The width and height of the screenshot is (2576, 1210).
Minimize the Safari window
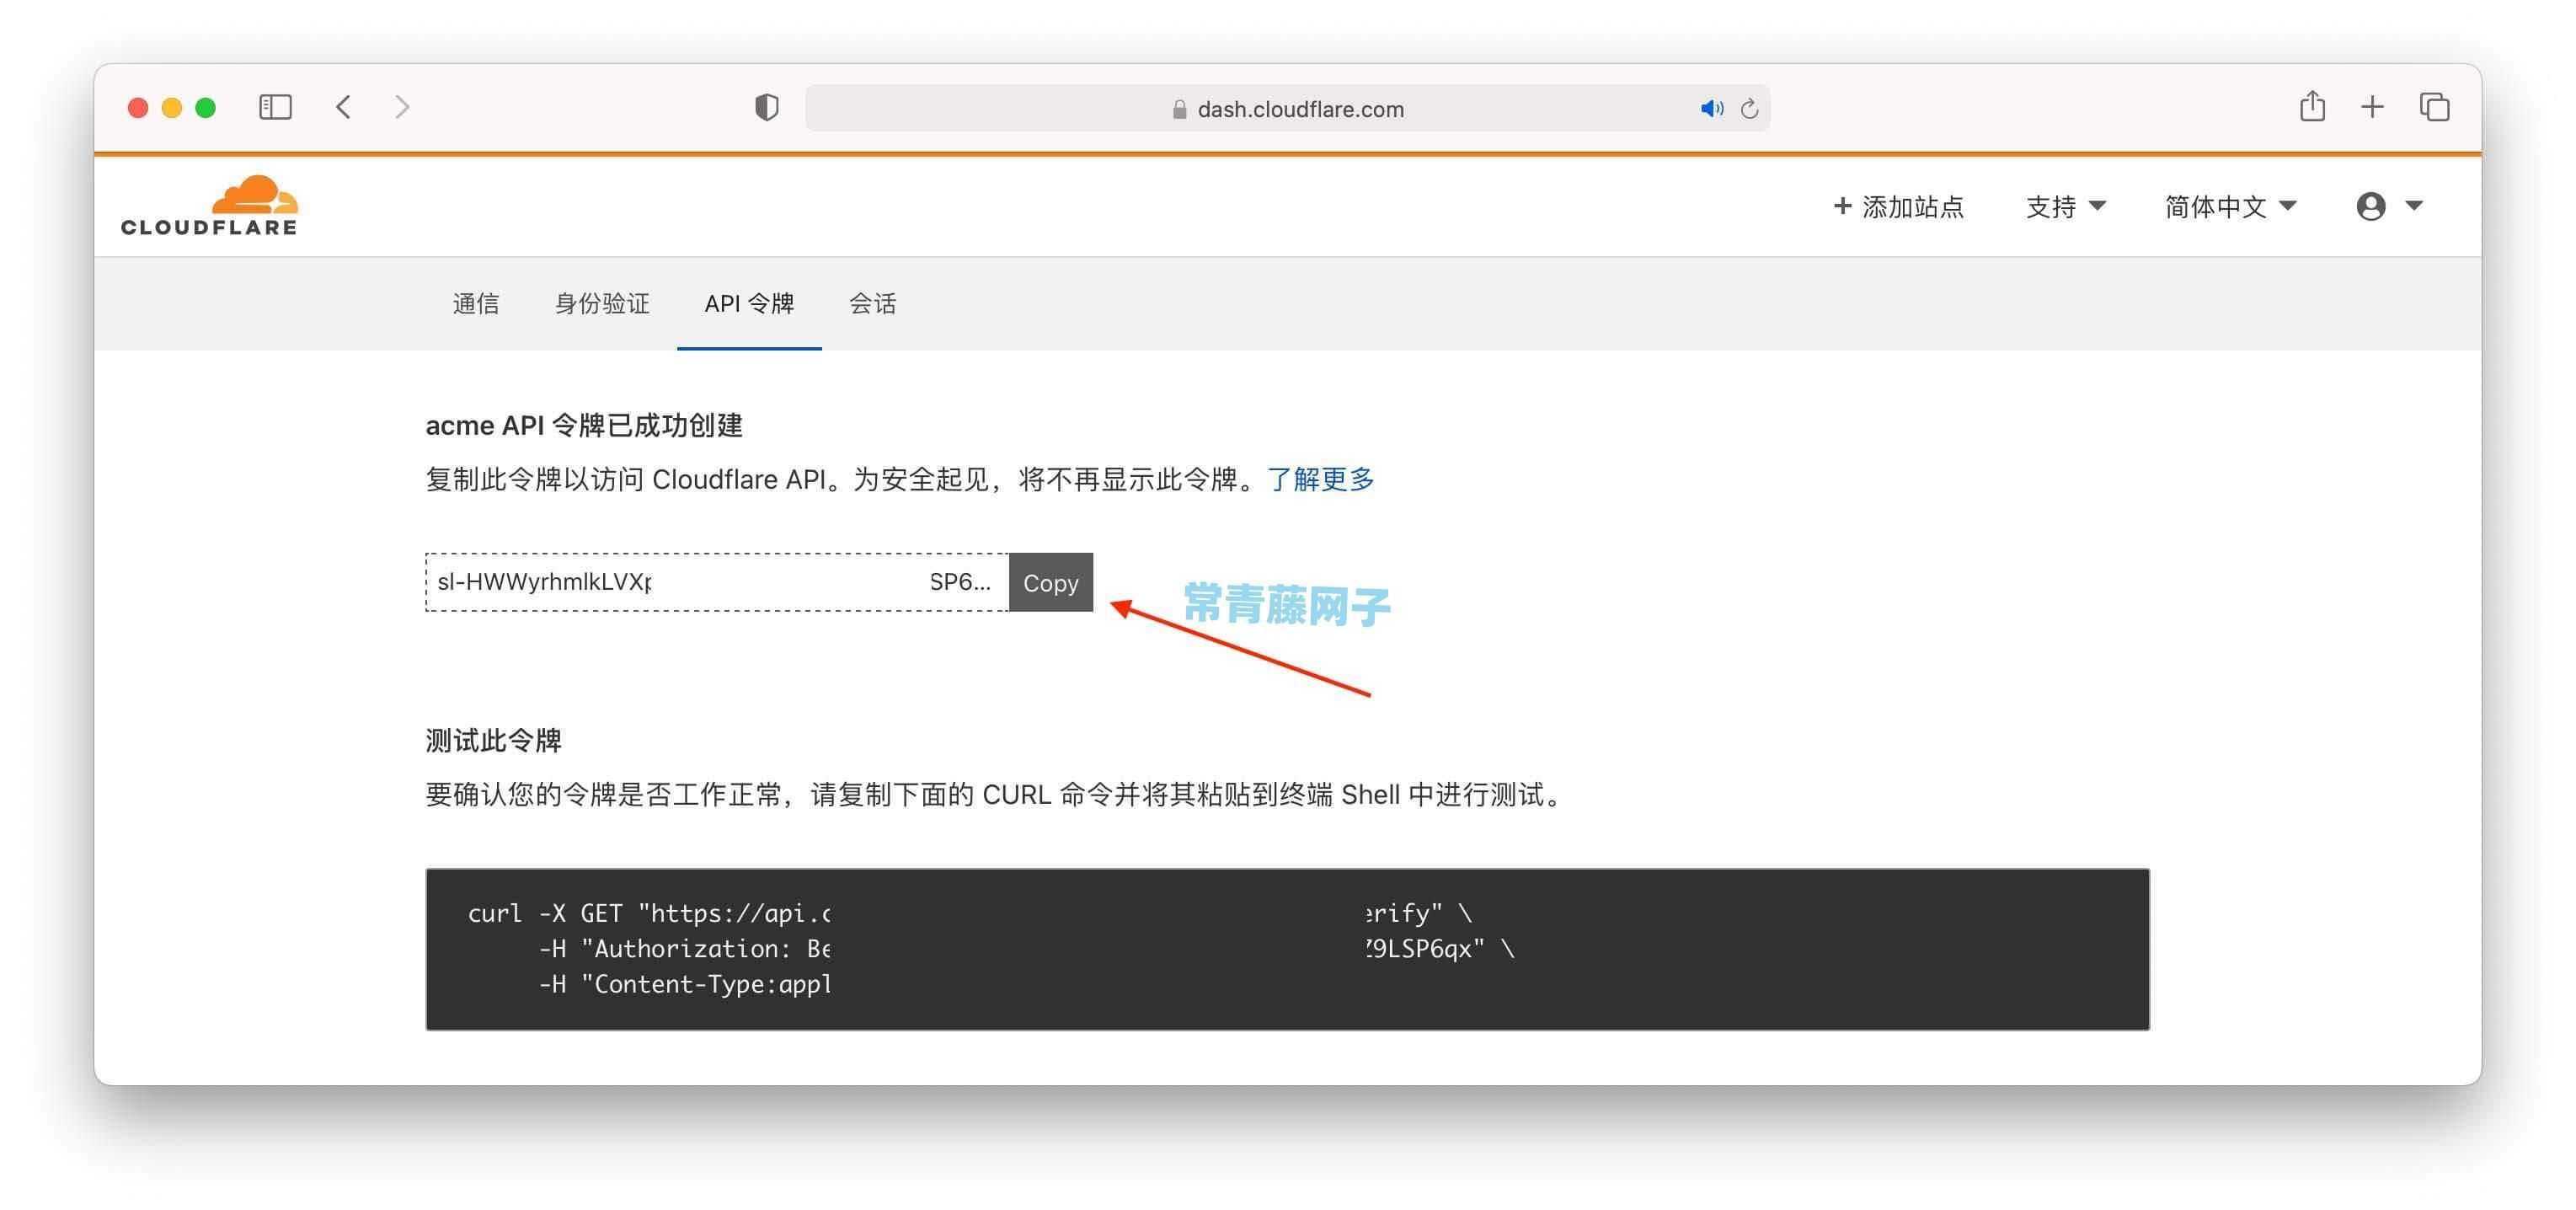tap(172, 107)
